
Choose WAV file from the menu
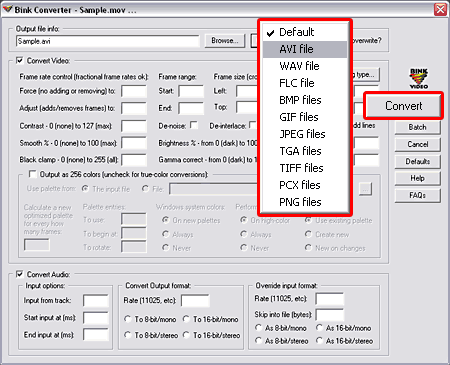click(x=305, y=66)
